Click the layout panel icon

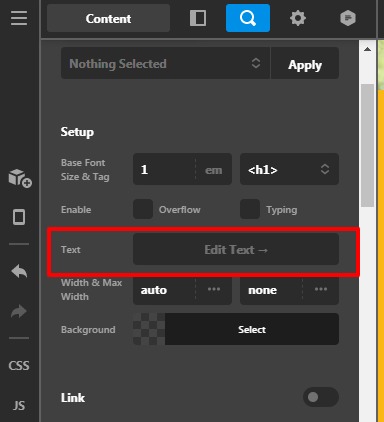coord(198,18)
